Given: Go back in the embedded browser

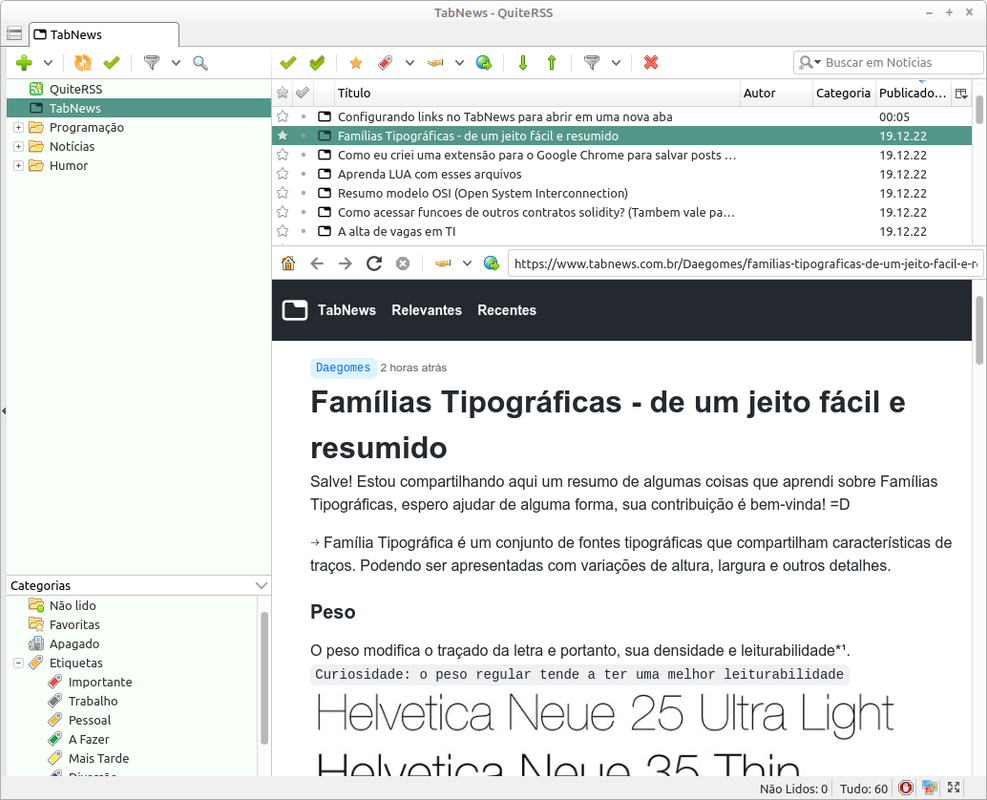Looking at the screenshot, I should (x=317, y=264).
